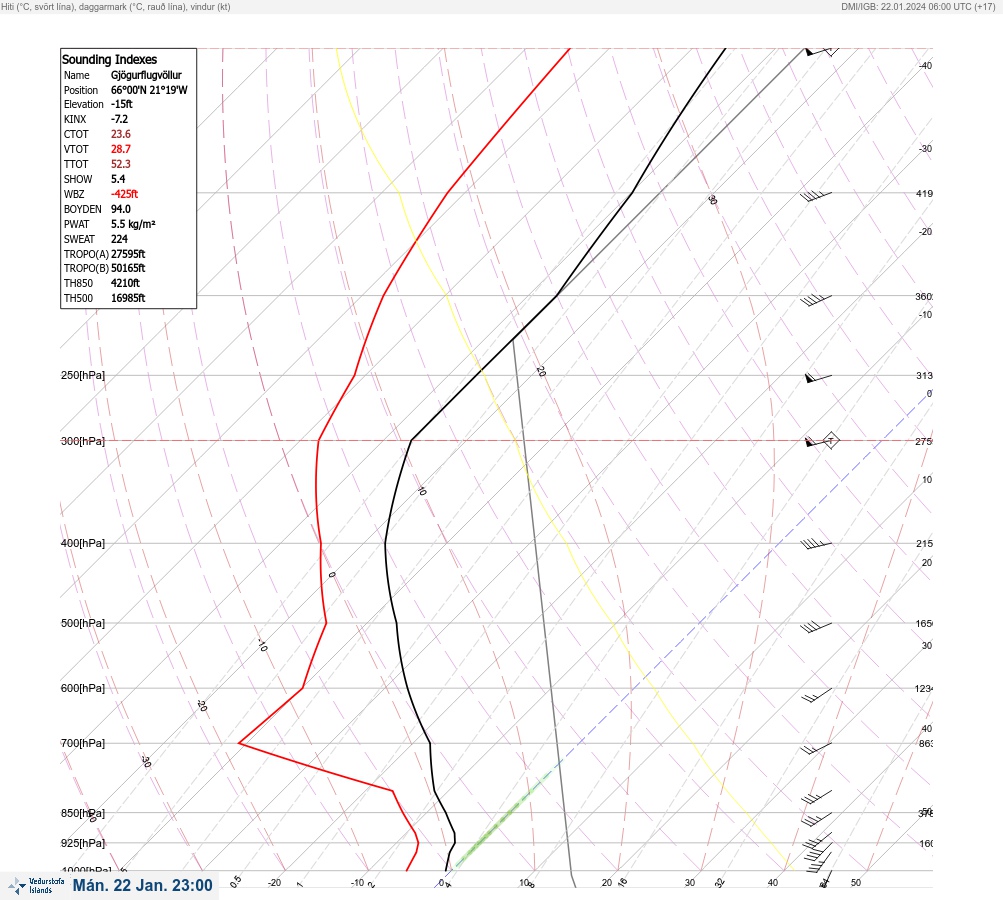The width and height of the screenshot is (1003, 900).
Task: Click the 500[hPa] pressure label
Action: [83, 623]
